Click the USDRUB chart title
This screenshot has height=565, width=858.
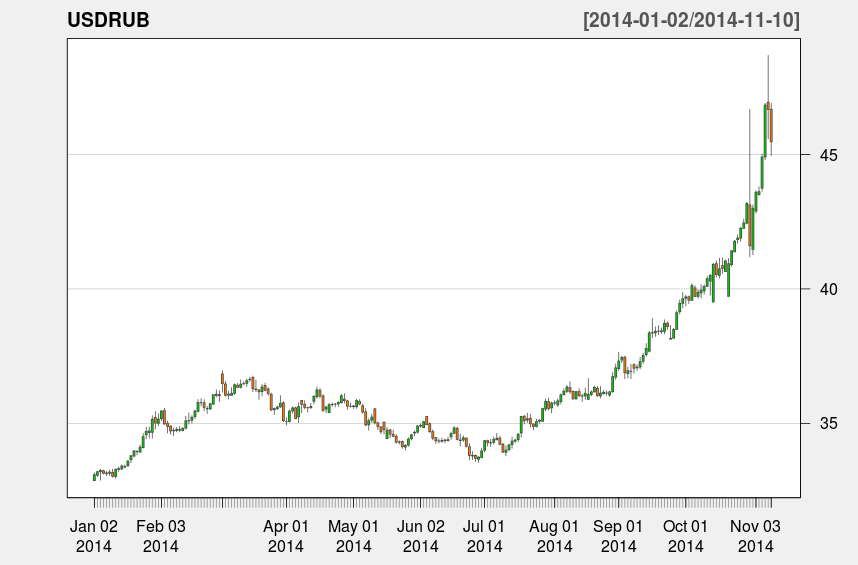coord(108,20)
